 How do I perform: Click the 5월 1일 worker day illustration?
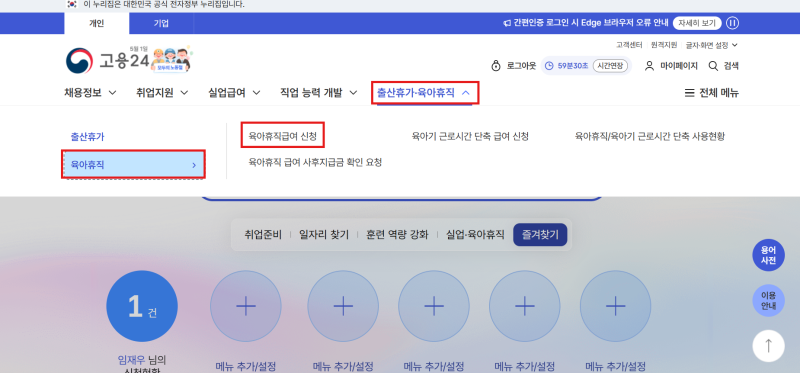(171, 59)
